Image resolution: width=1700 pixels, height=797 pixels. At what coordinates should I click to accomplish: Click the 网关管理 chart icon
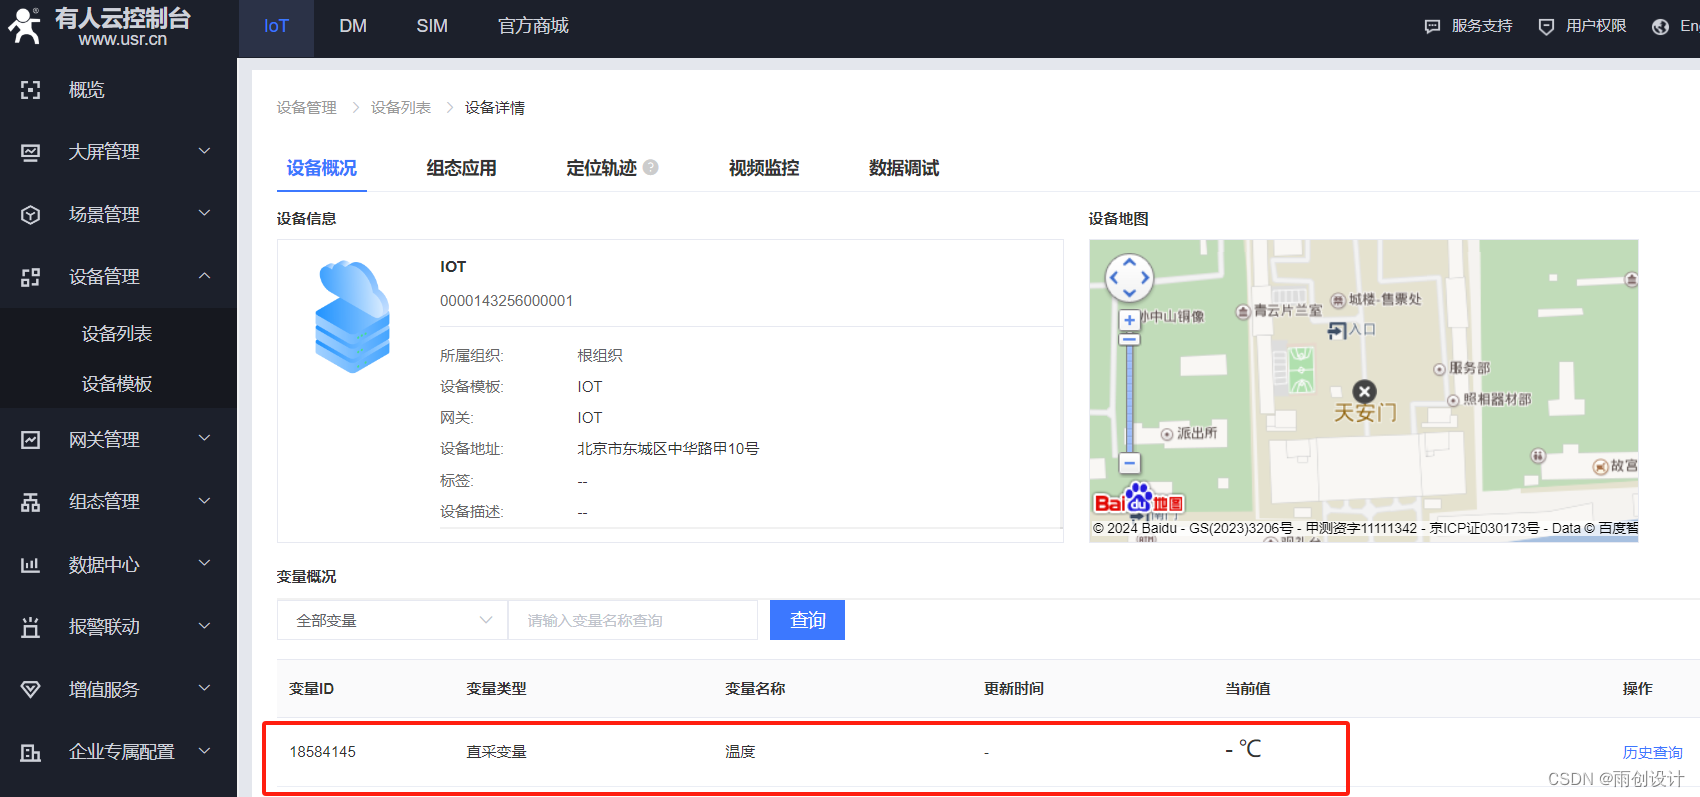[x=31, y=440]
